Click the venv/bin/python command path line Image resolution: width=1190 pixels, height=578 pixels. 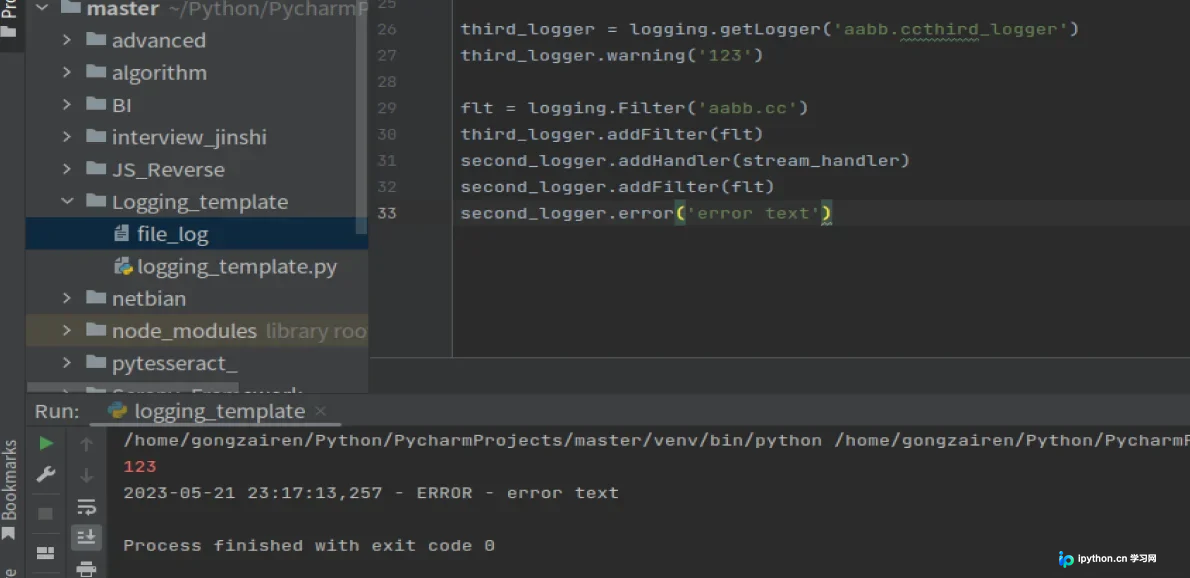coord(656,441)
